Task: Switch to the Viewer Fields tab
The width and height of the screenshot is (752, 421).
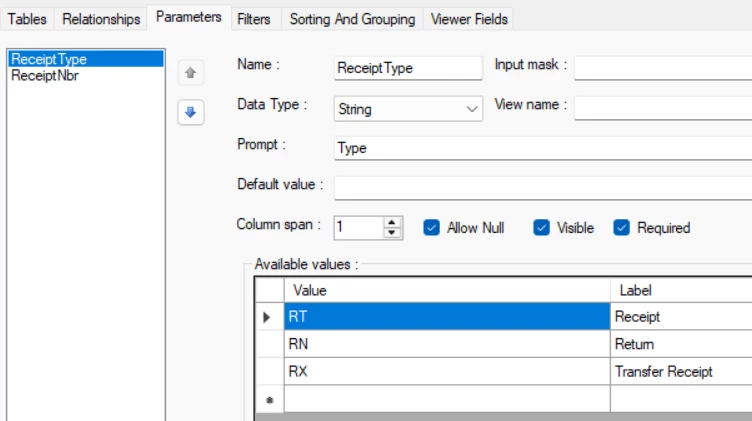Action: pyautogui.click(x=469, y=19)
